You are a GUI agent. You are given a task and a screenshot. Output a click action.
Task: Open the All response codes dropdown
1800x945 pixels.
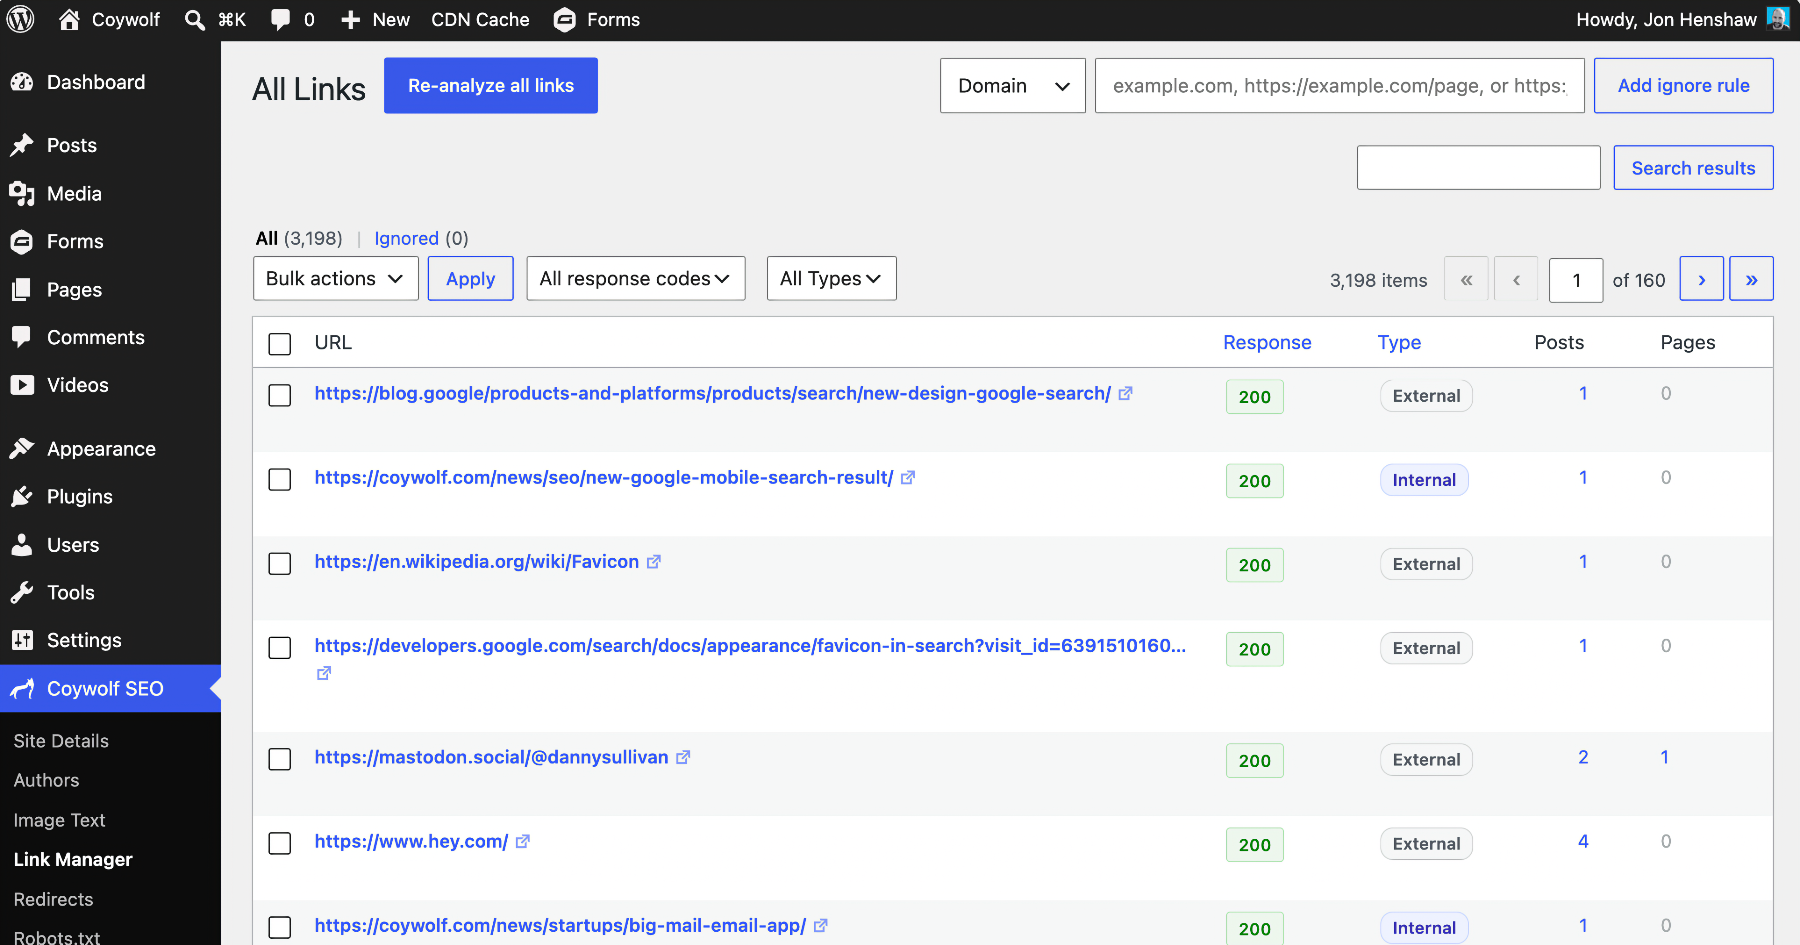tap(636, 278)
